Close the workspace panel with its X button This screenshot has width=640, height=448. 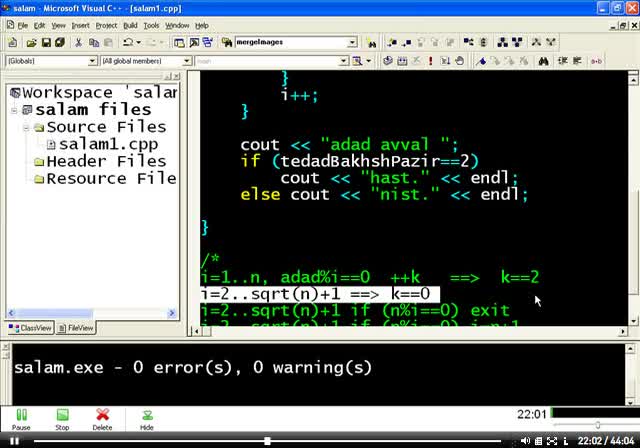[x=176, y=76]
